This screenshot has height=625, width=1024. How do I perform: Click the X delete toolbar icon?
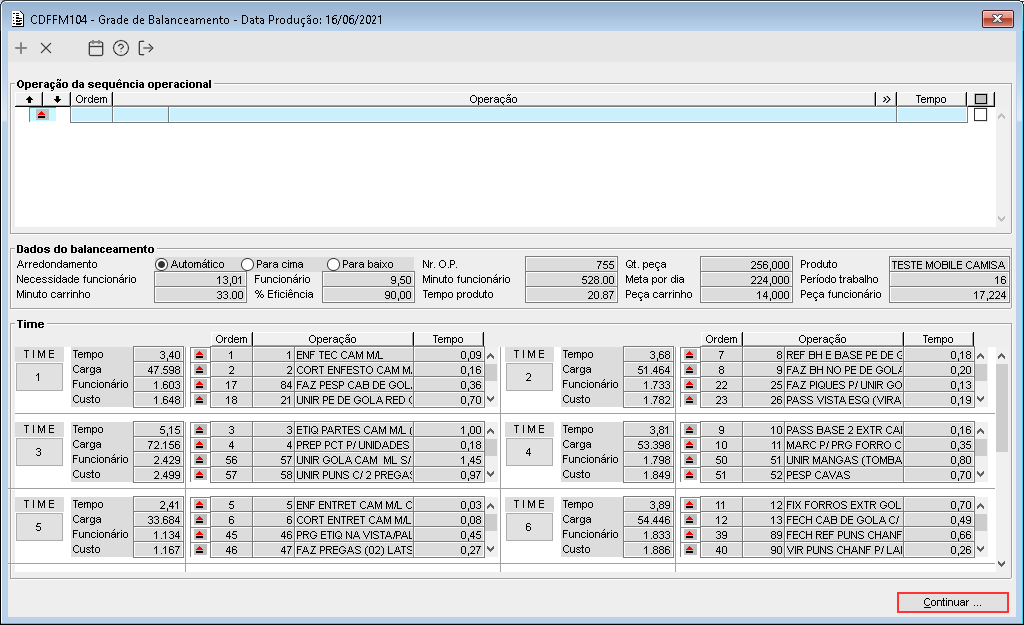click(46, 48)
